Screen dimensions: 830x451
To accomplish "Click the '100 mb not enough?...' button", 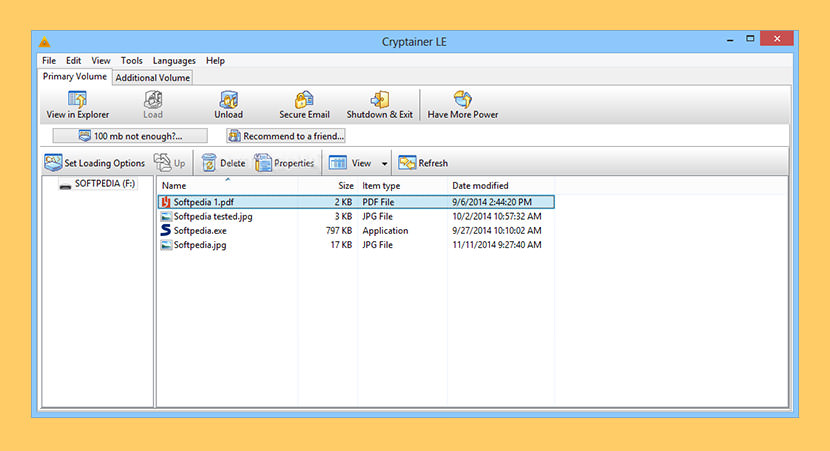I will coord(130,136).
